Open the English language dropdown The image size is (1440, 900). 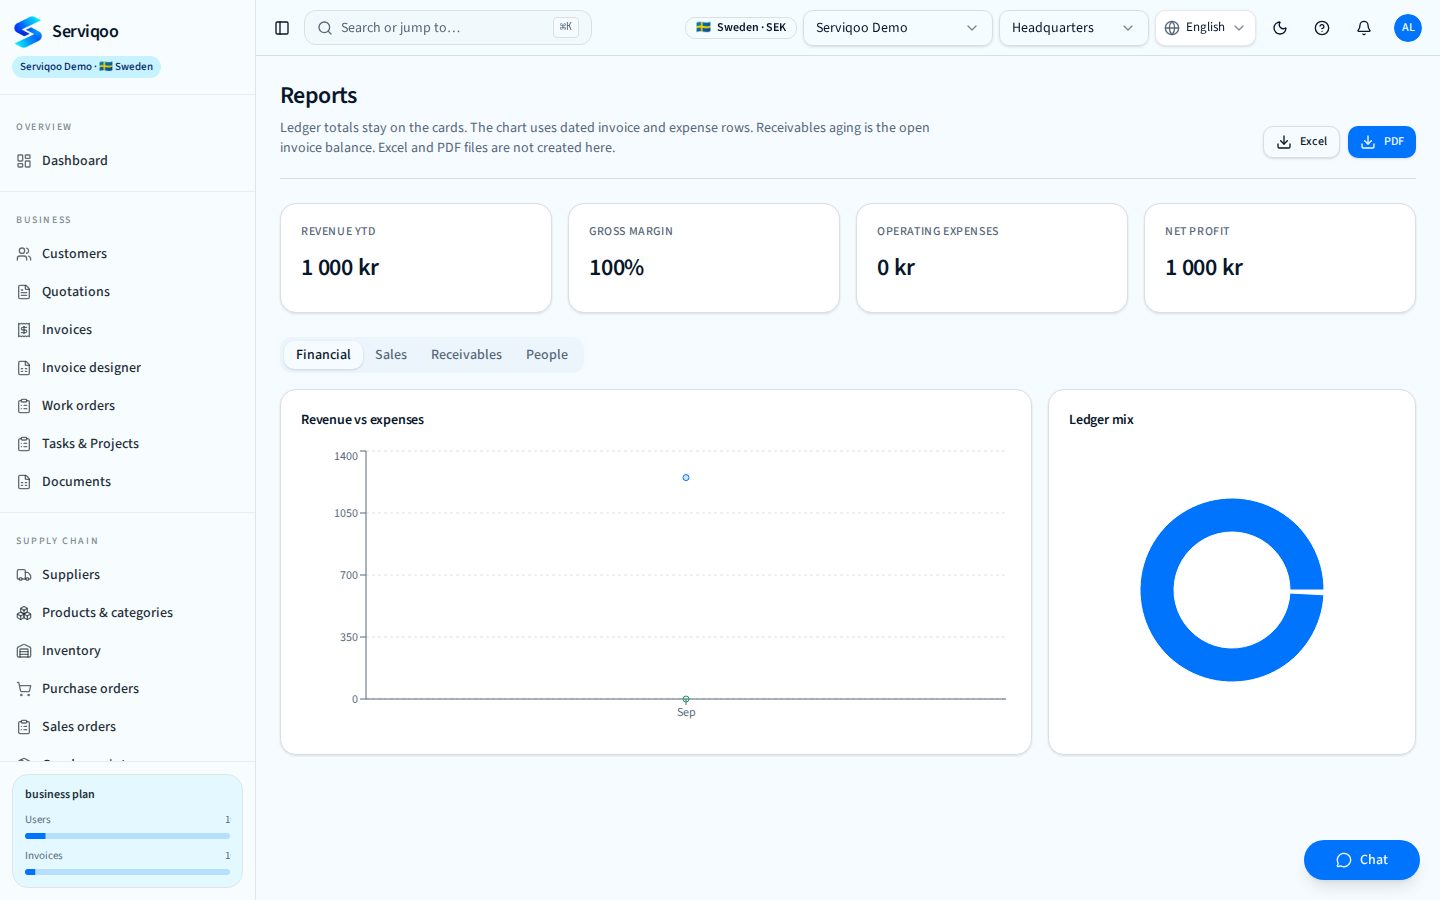pos(1205,28)
